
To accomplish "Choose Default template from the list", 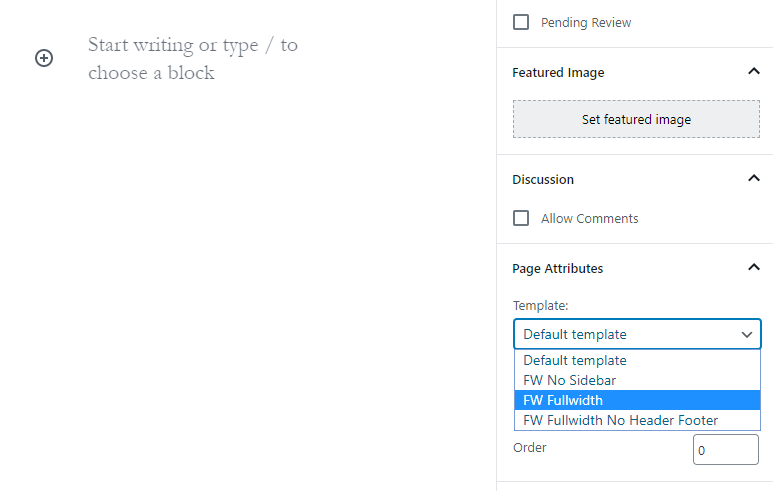I will [x=575, y=360].
